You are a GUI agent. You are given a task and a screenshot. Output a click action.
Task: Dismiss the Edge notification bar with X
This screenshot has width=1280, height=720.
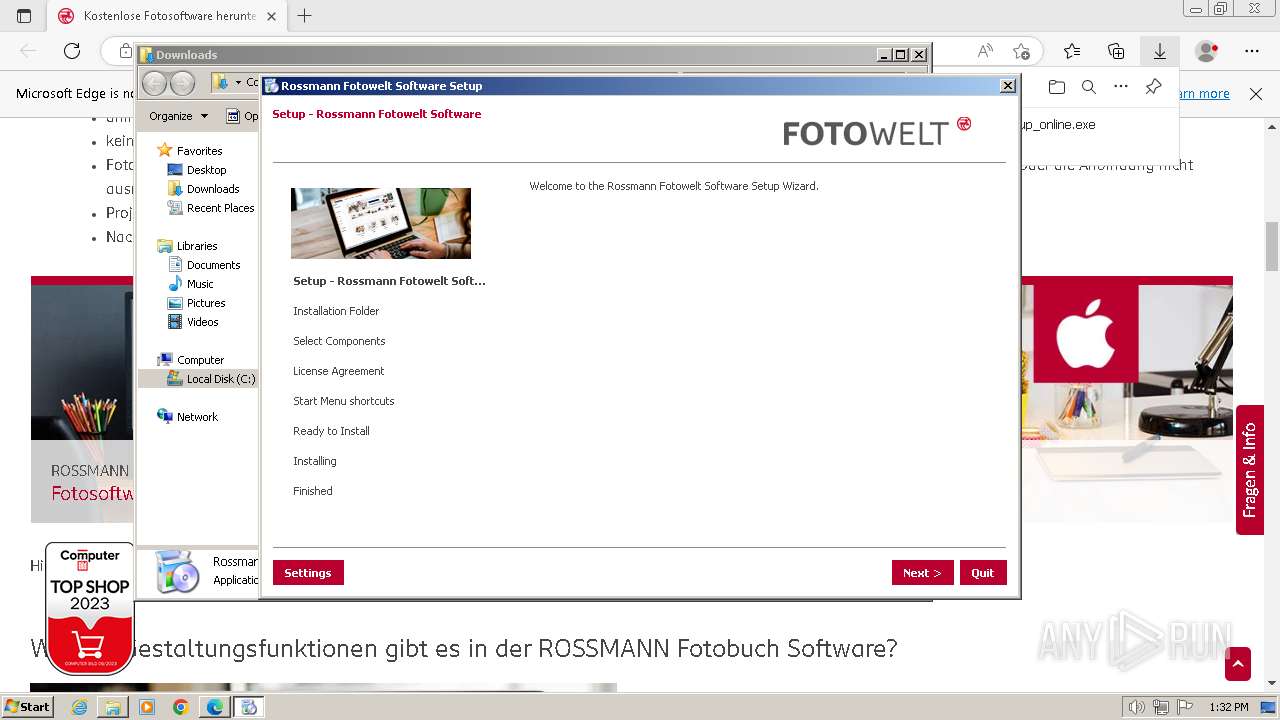1256,93
